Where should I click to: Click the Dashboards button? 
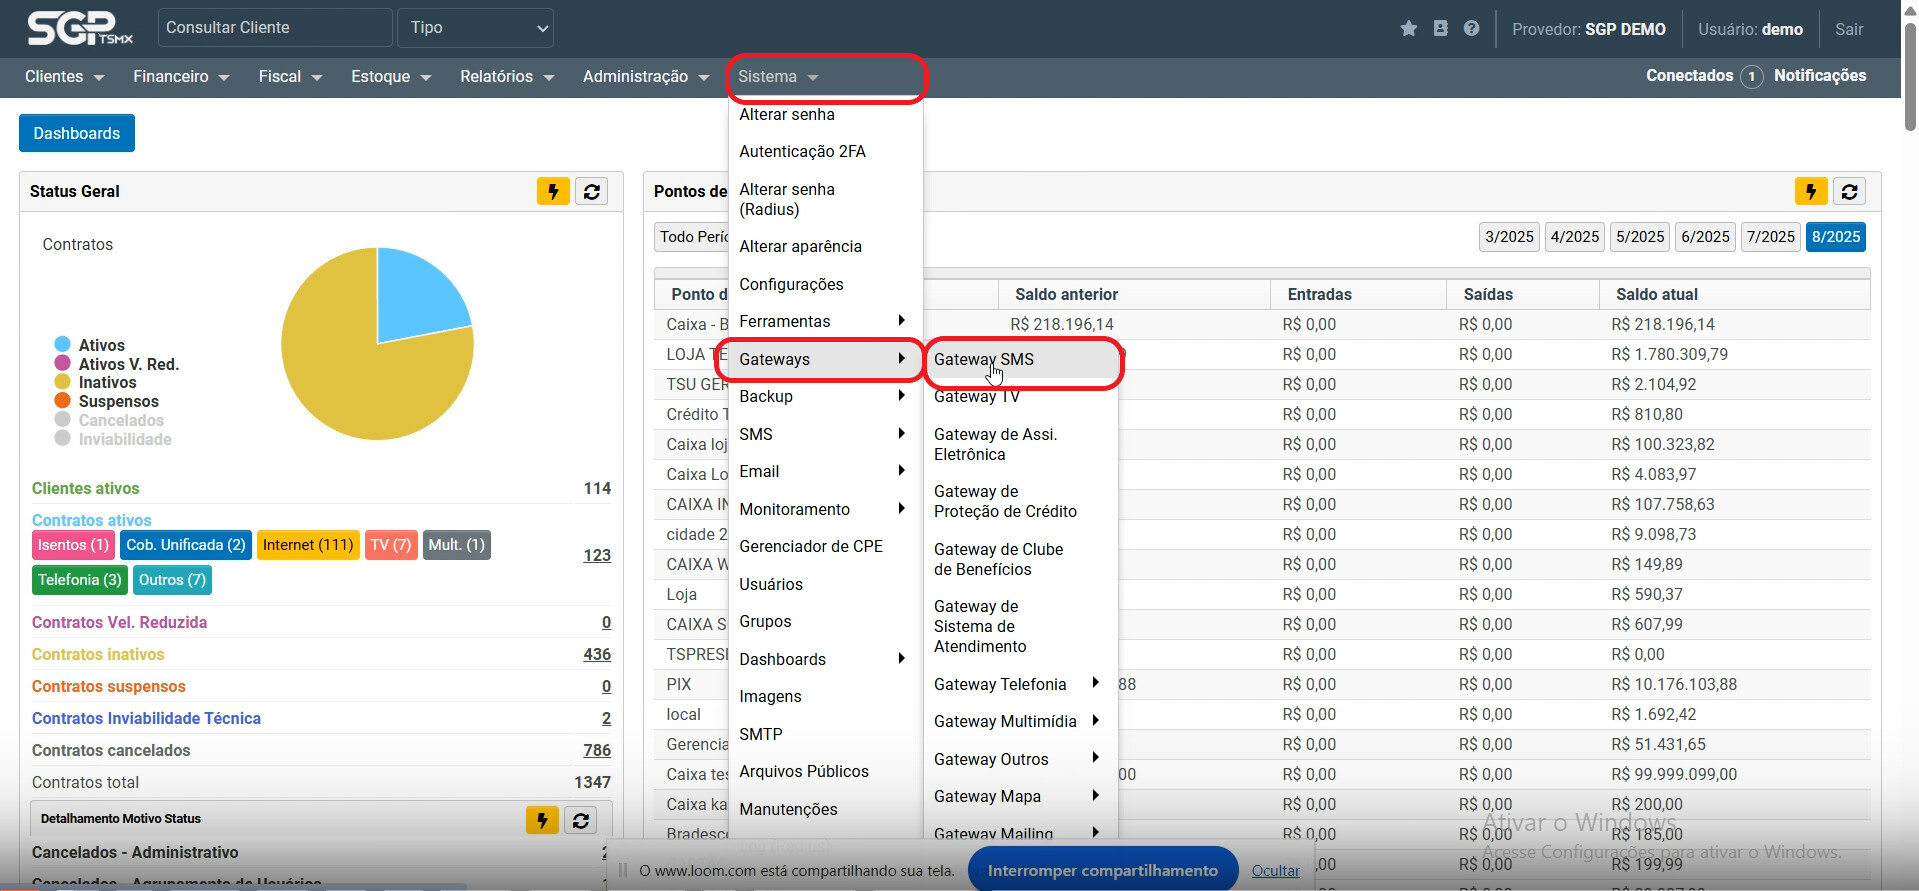click(77, 133)
